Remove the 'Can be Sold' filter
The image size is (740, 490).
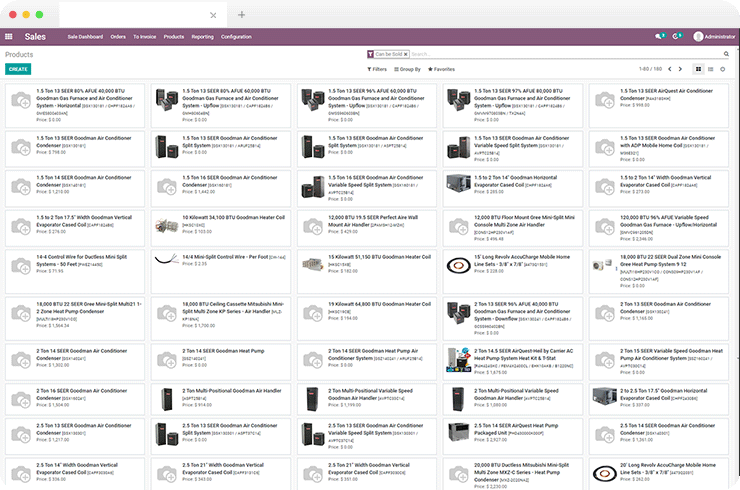pos(406,54)
